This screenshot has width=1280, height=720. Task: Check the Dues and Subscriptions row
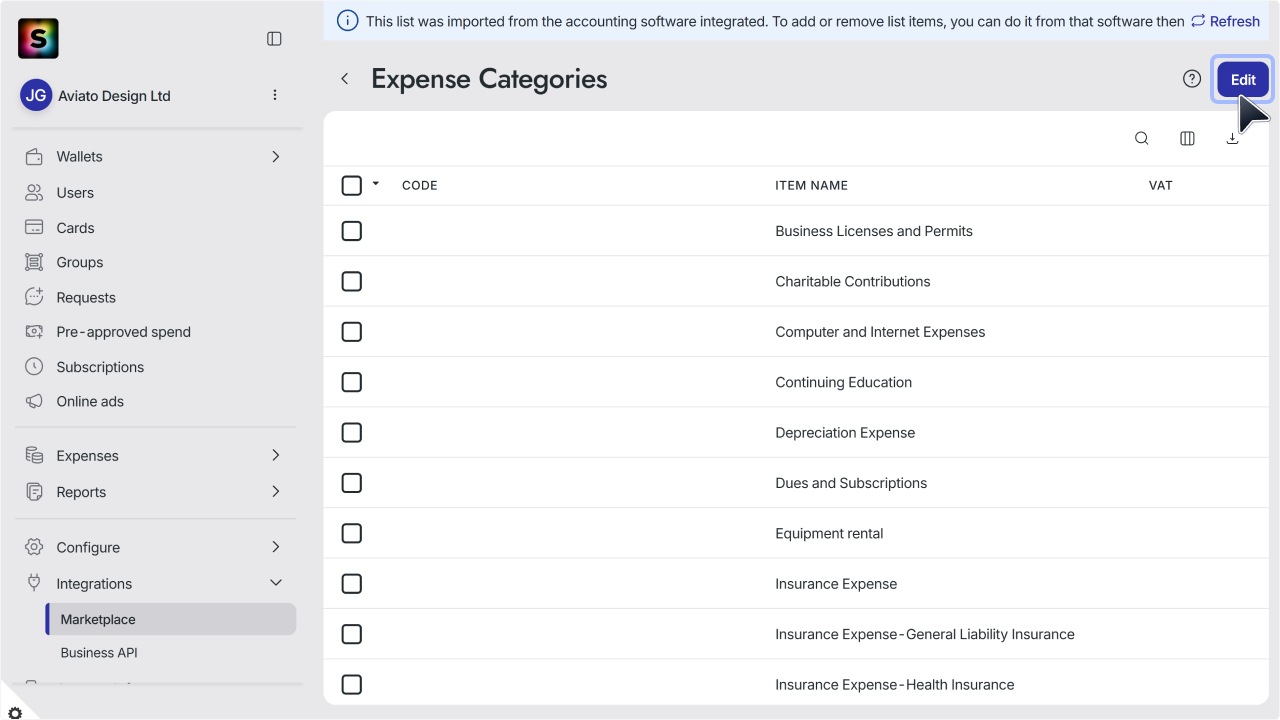click(x=351, y=483)
